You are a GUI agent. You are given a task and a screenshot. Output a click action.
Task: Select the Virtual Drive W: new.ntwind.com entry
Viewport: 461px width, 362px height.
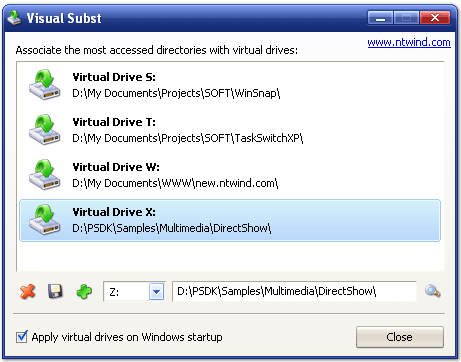click(230, 175)
